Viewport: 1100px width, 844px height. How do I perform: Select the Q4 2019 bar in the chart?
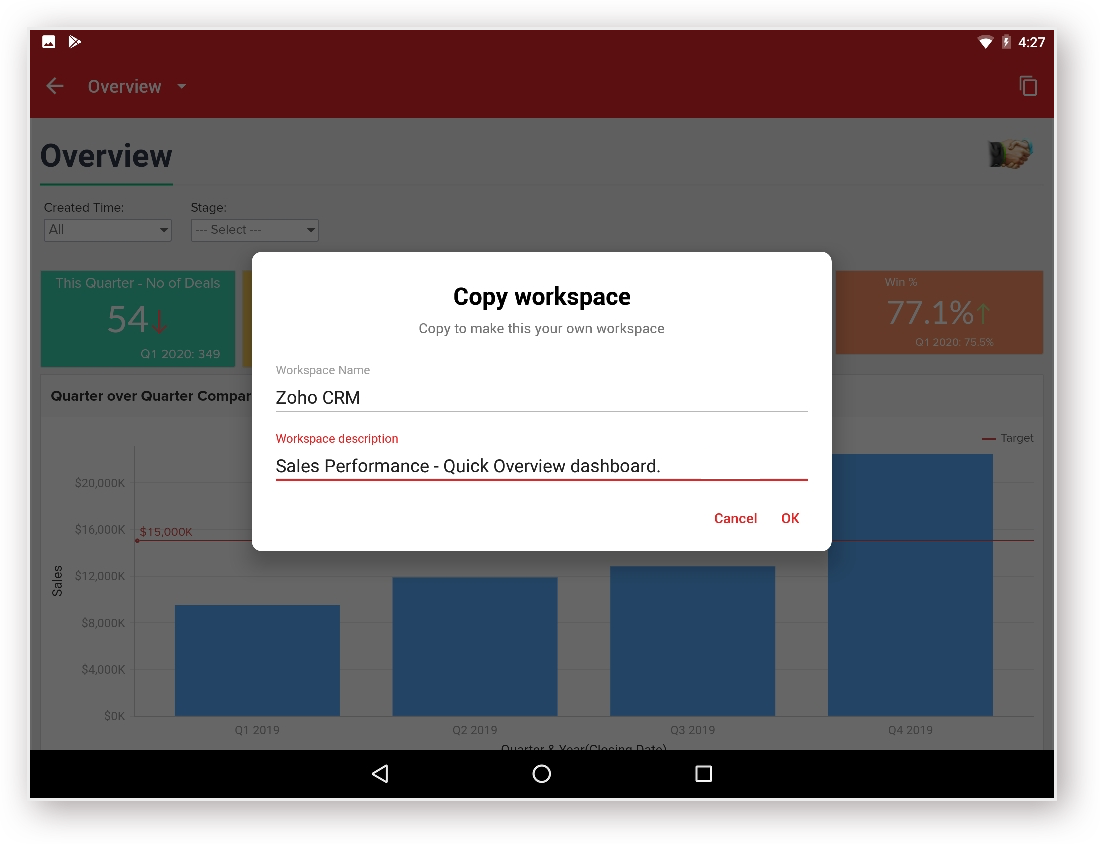tap(911, 584)
